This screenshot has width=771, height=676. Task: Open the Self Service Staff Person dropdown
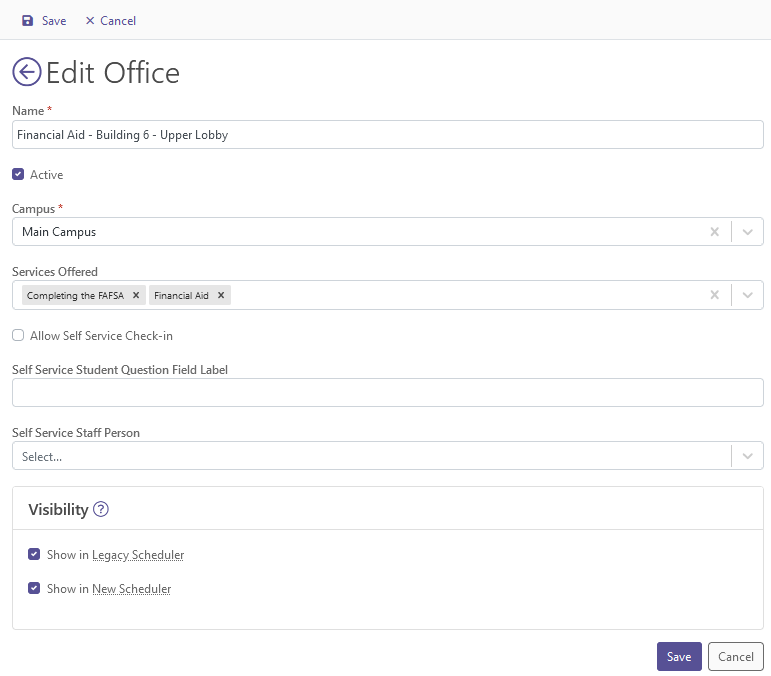pos(387,456)
